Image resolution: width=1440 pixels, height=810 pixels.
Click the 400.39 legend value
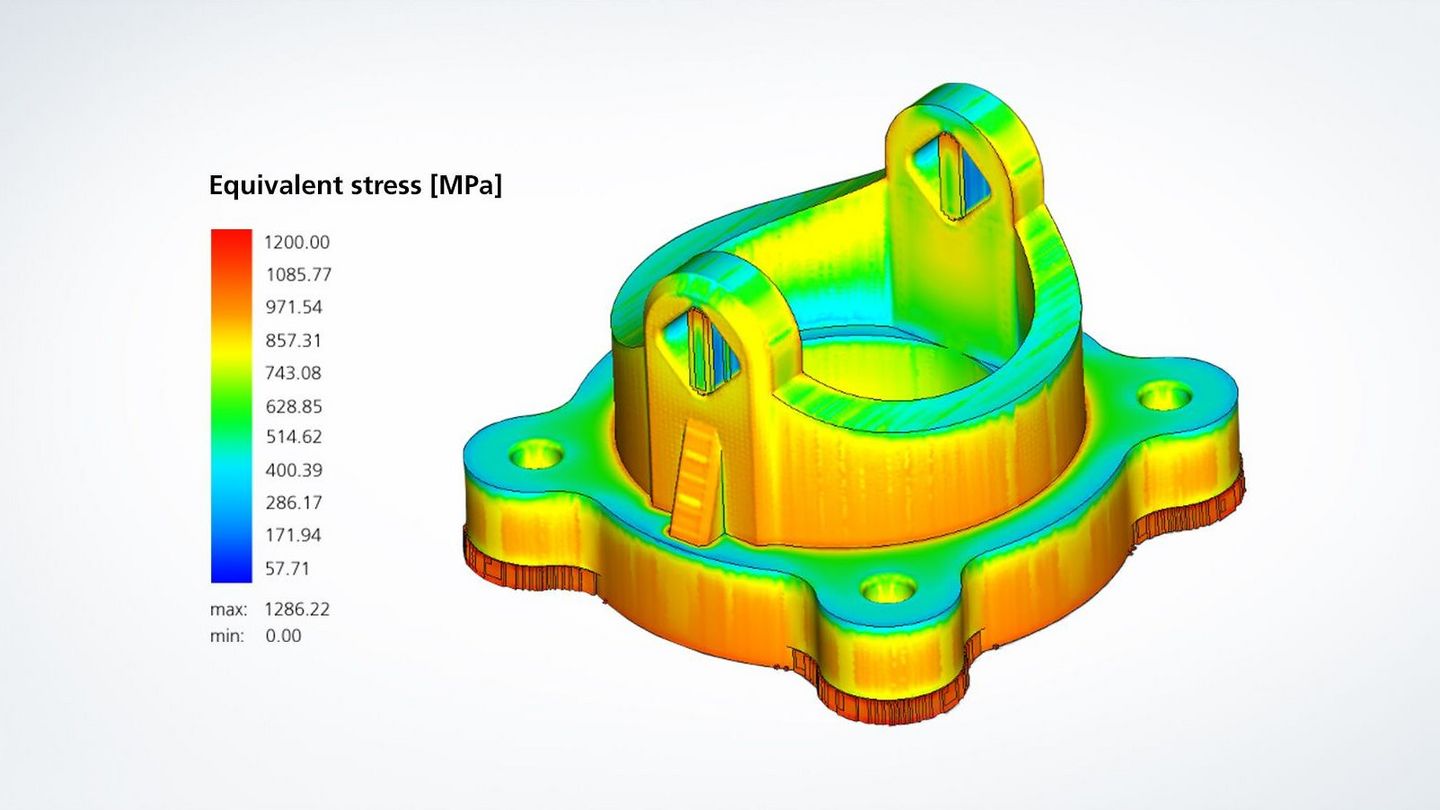293,470
